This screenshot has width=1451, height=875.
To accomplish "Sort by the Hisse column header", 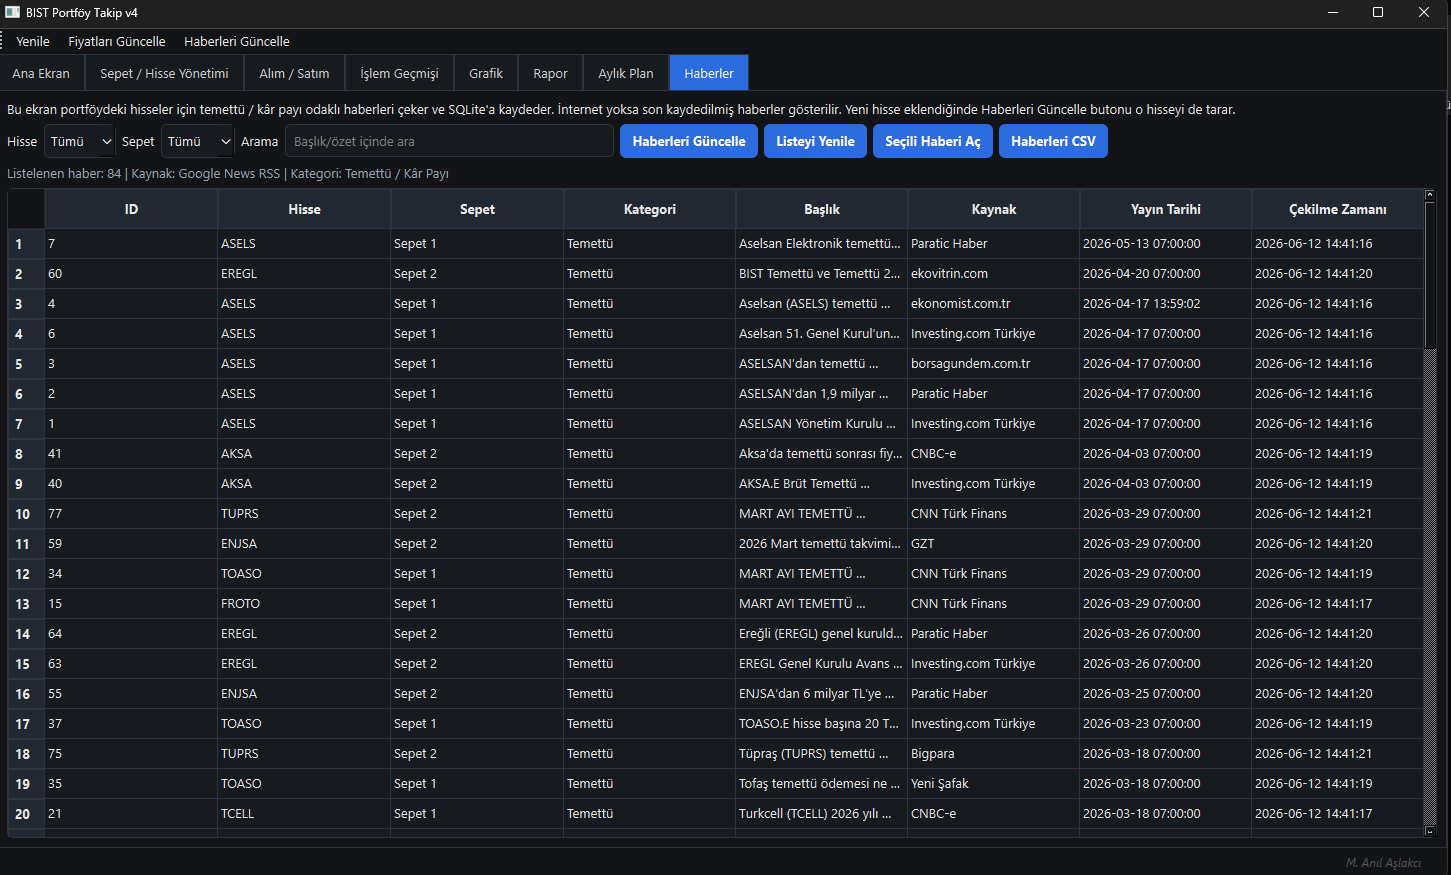I will click(x=304, y=209).
